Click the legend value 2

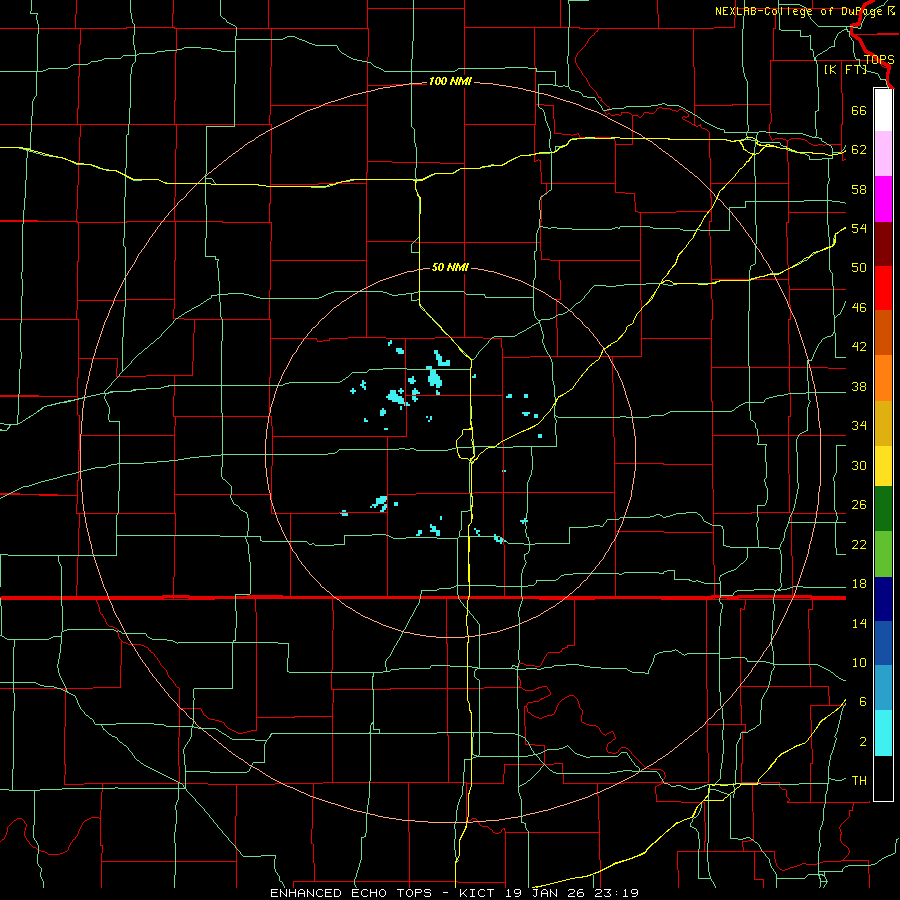click(x=863, y=742)
